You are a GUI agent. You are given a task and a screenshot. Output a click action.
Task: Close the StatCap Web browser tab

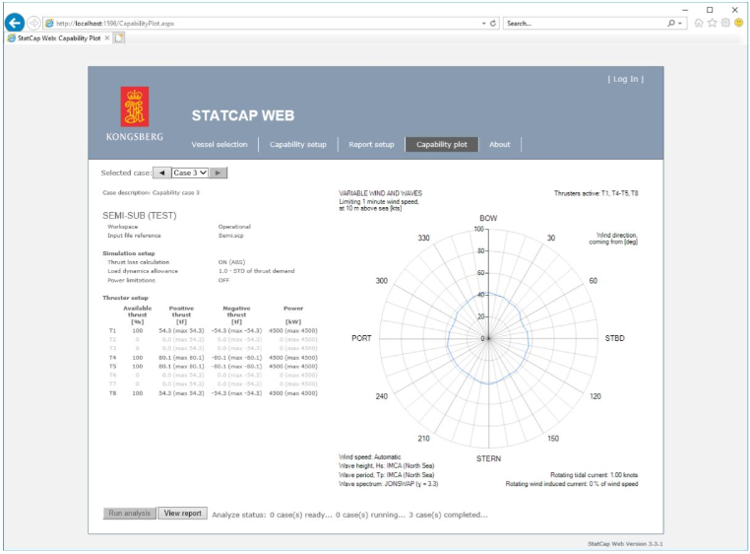[107, 38]
